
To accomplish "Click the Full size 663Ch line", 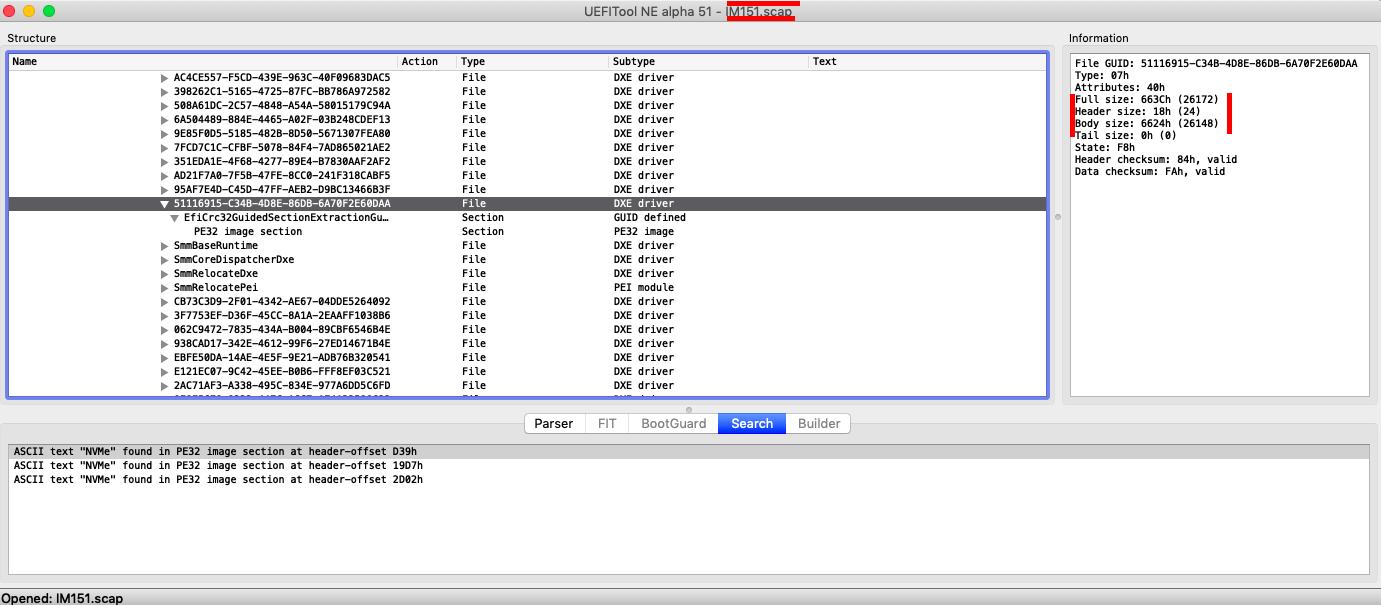I will tap(1146, 99).
